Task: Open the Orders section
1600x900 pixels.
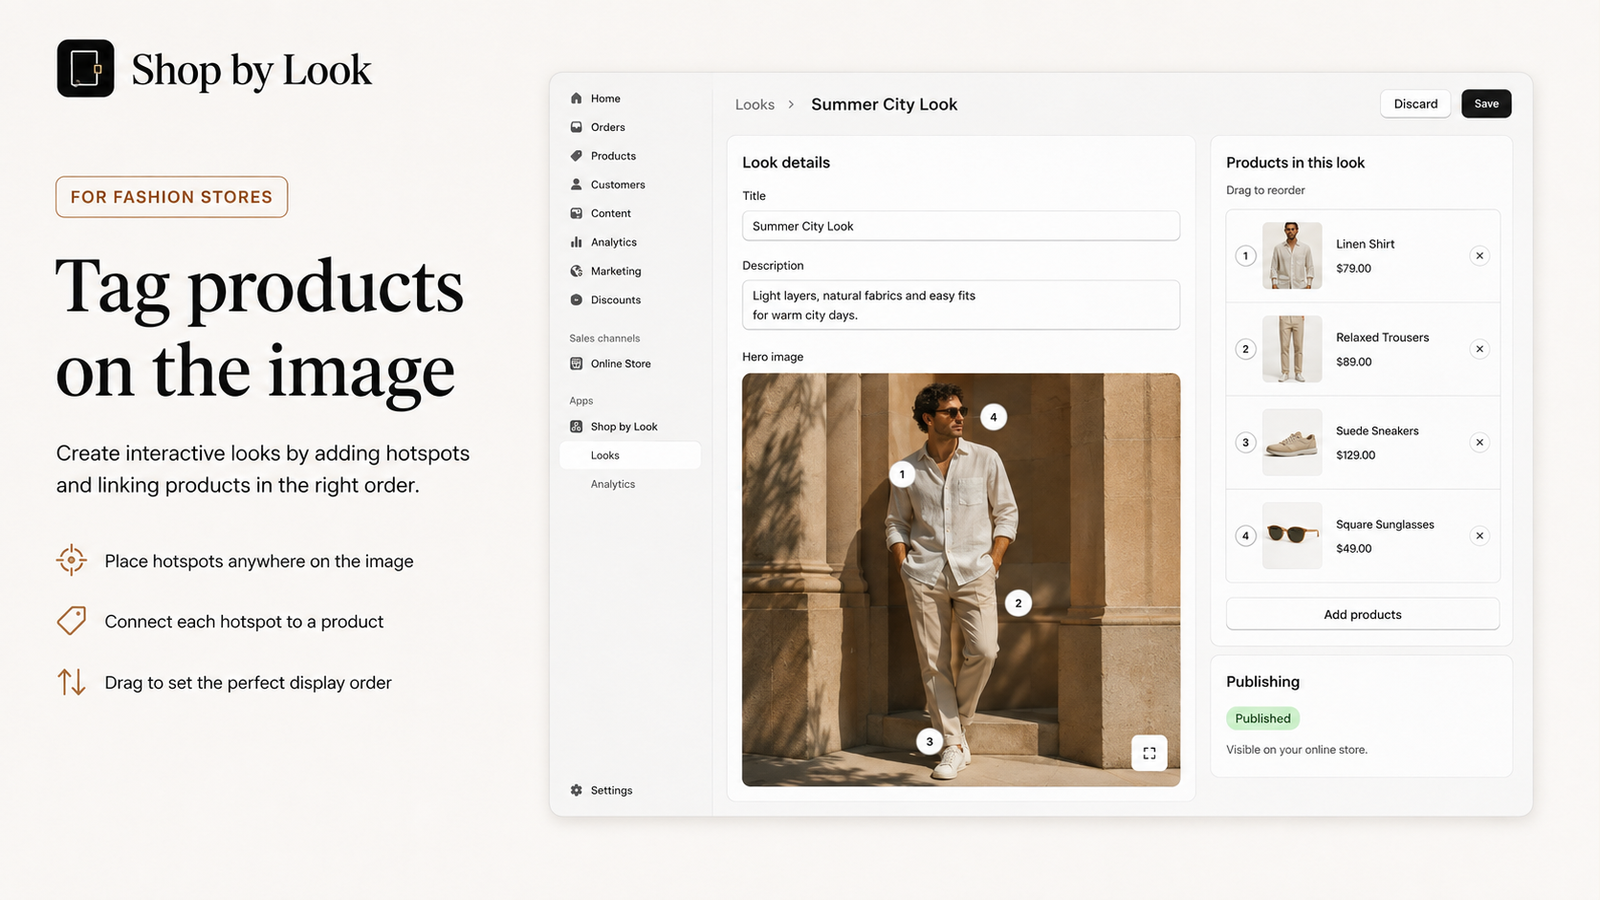Action: [597, 127]
